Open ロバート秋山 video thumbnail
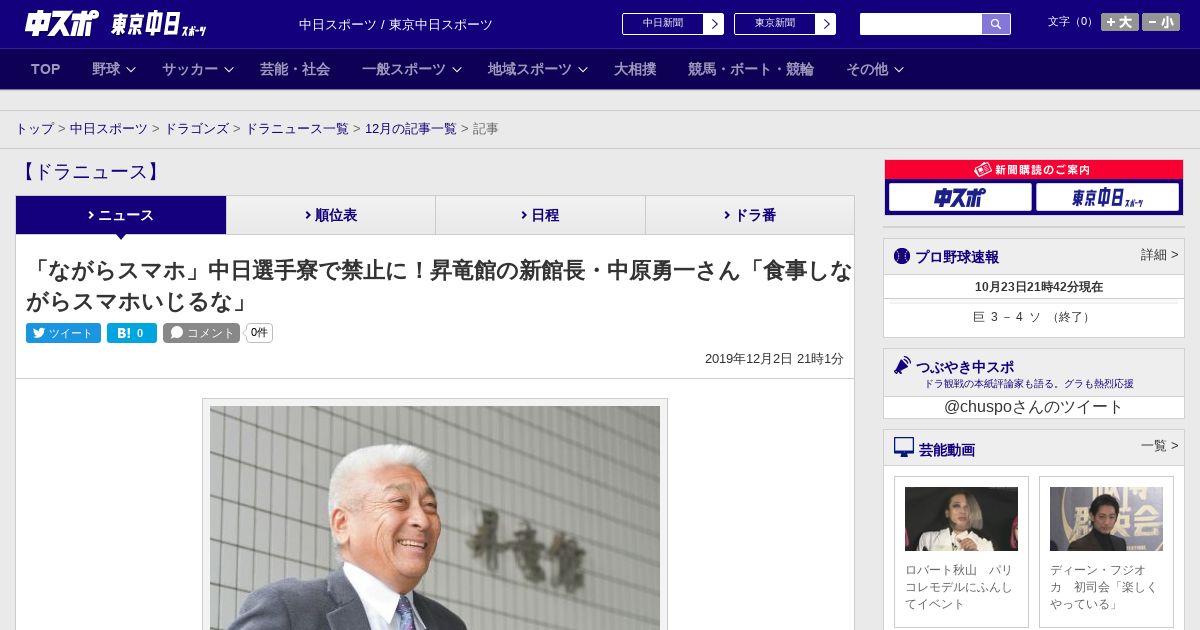Viewport: 1200px width, 630px height. click(961, 519)
